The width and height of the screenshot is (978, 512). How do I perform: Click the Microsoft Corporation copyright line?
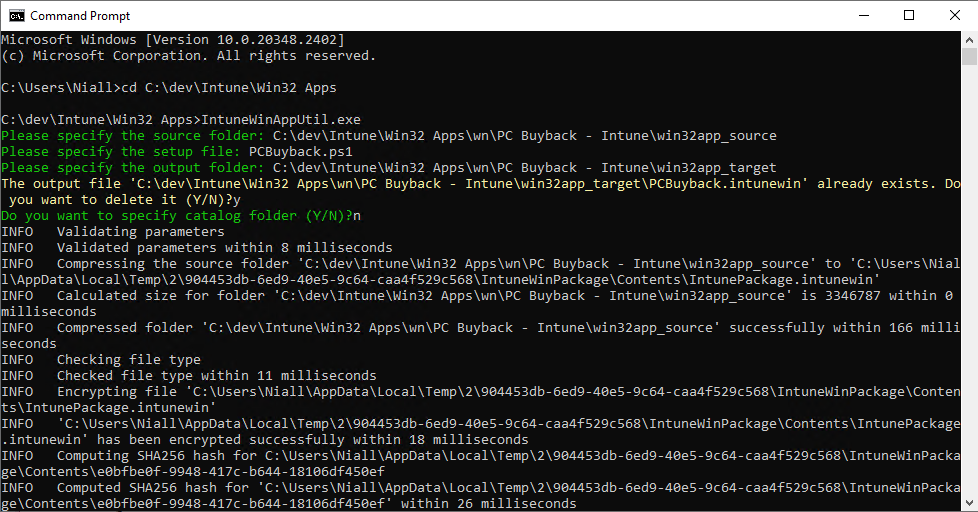[188, 56]
